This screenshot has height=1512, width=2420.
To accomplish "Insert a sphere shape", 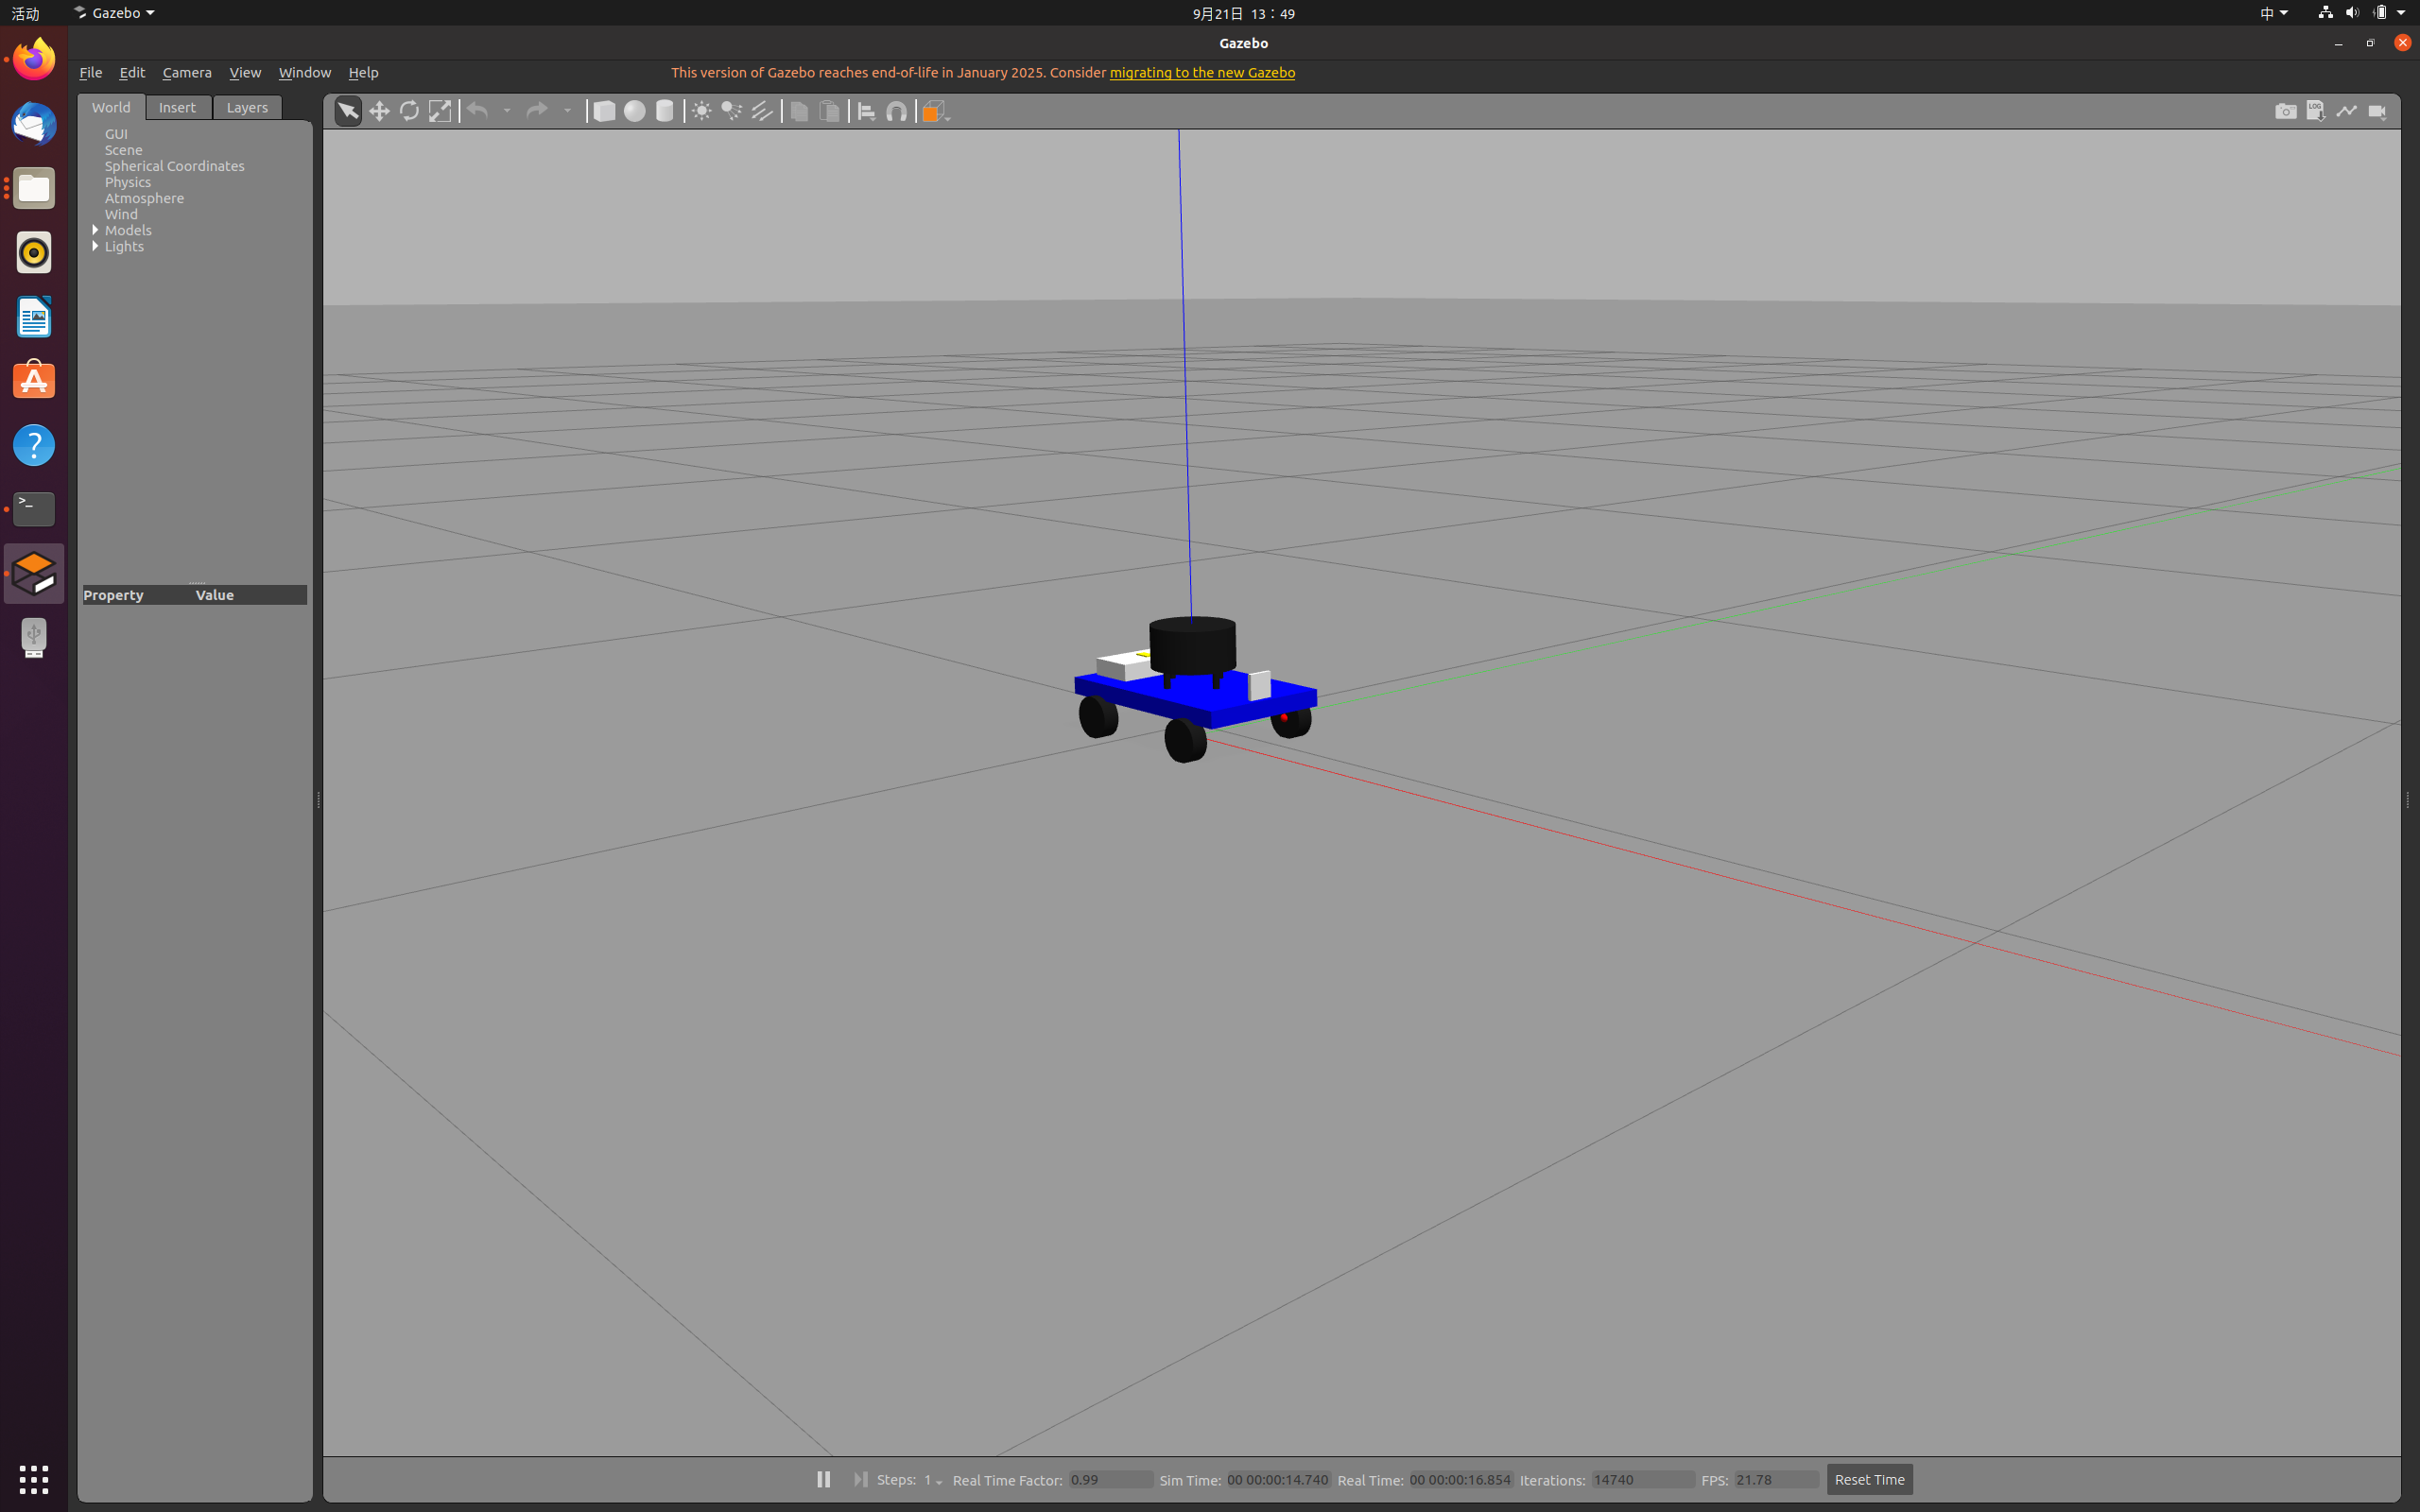I will click(634, 111).
